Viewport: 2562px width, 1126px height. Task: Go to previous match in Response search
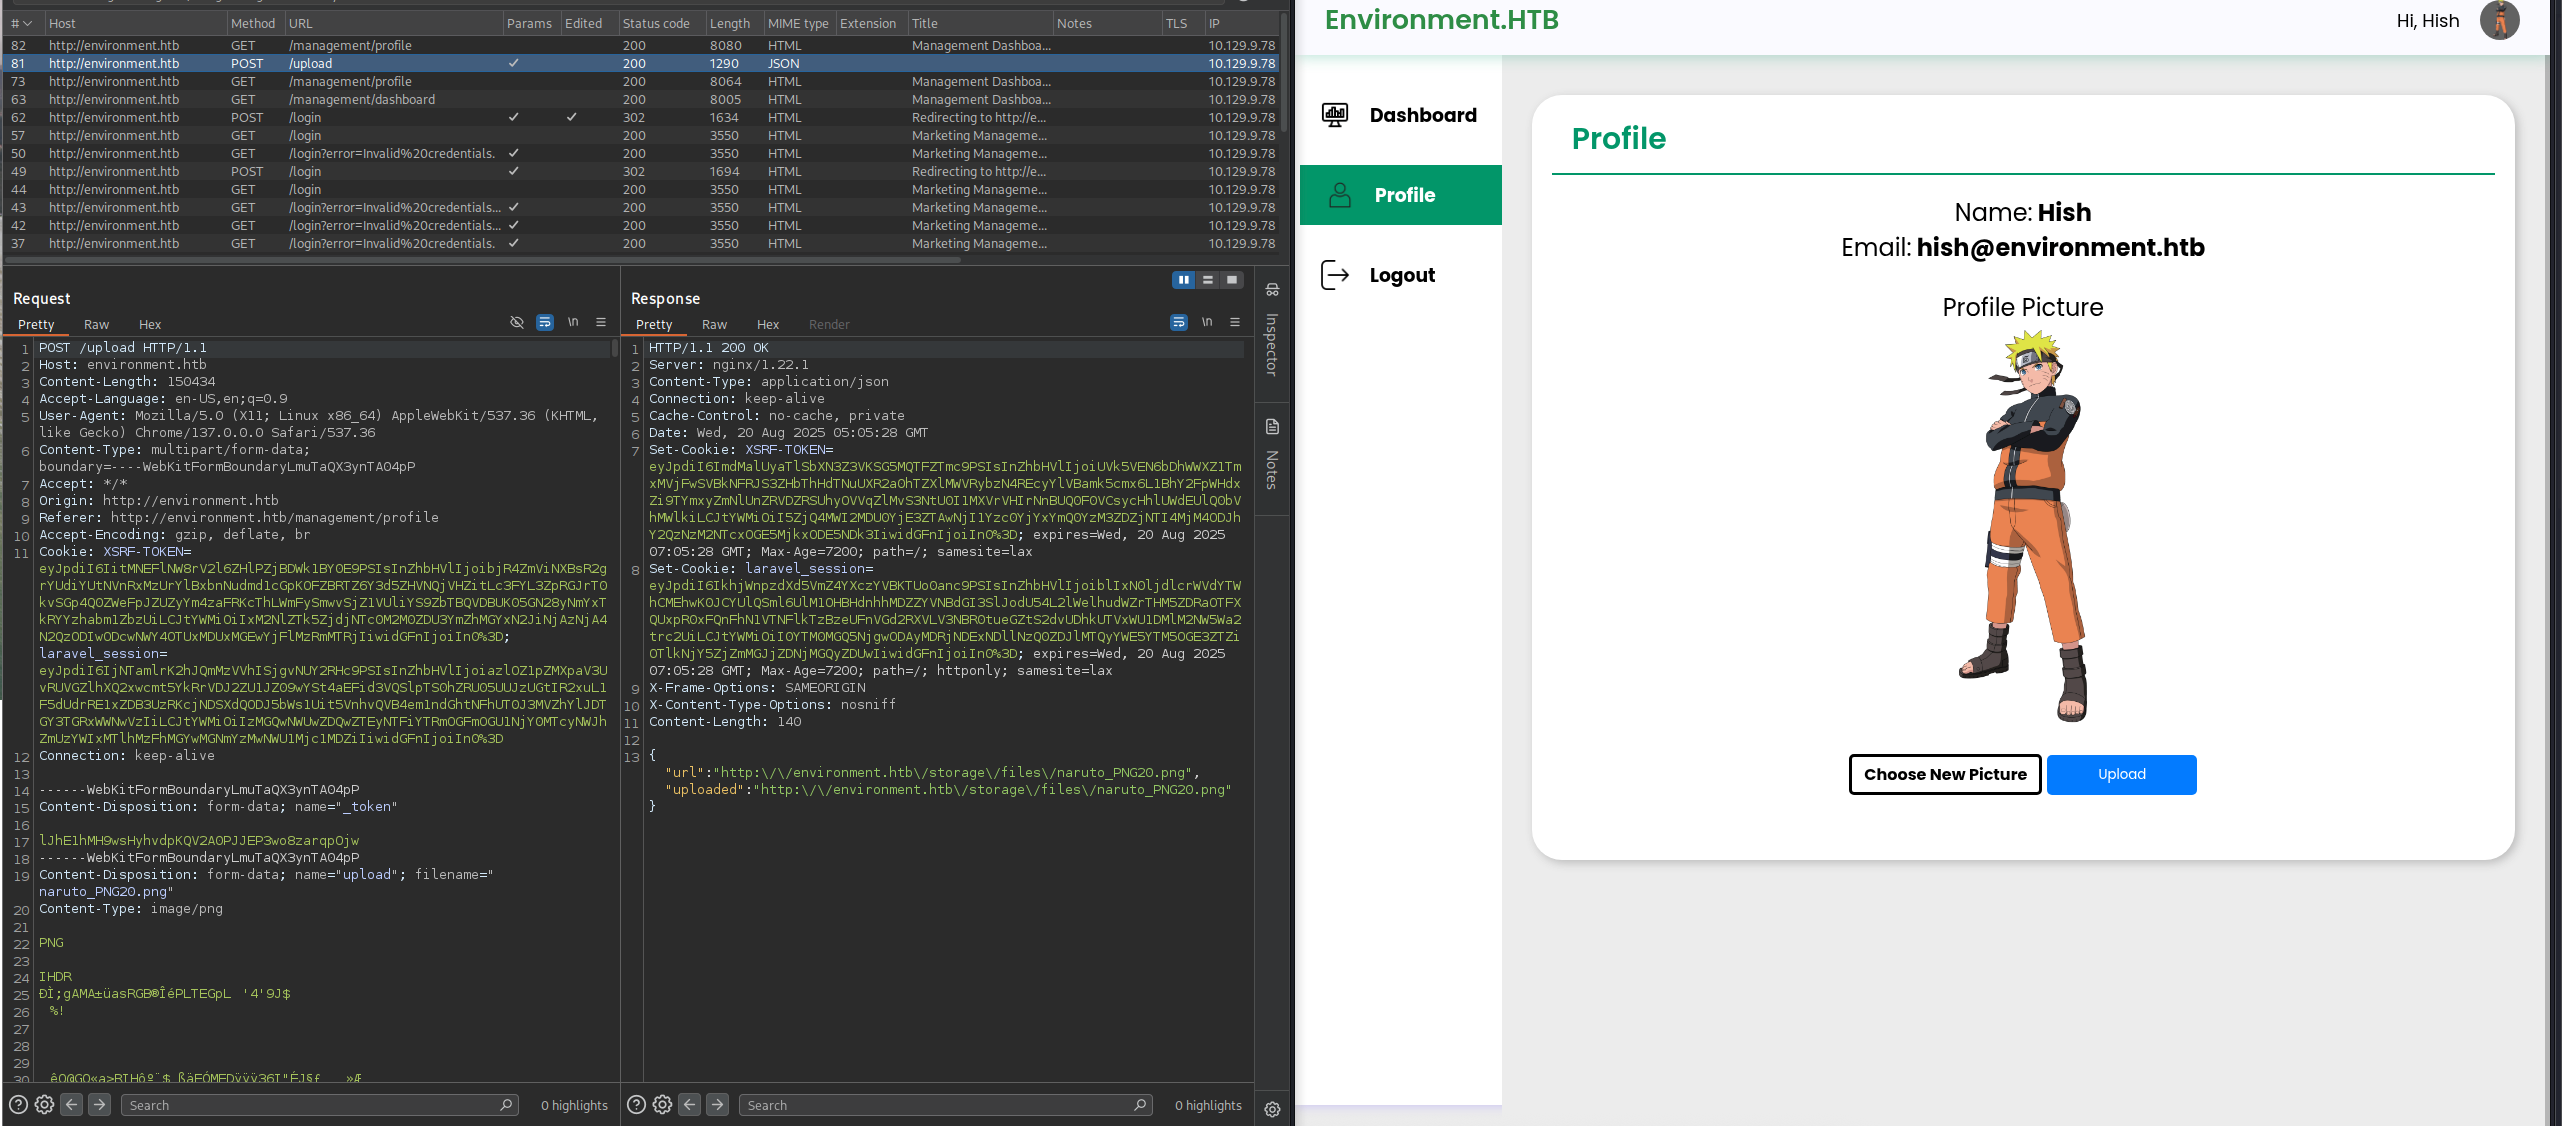coord(690,1104)
